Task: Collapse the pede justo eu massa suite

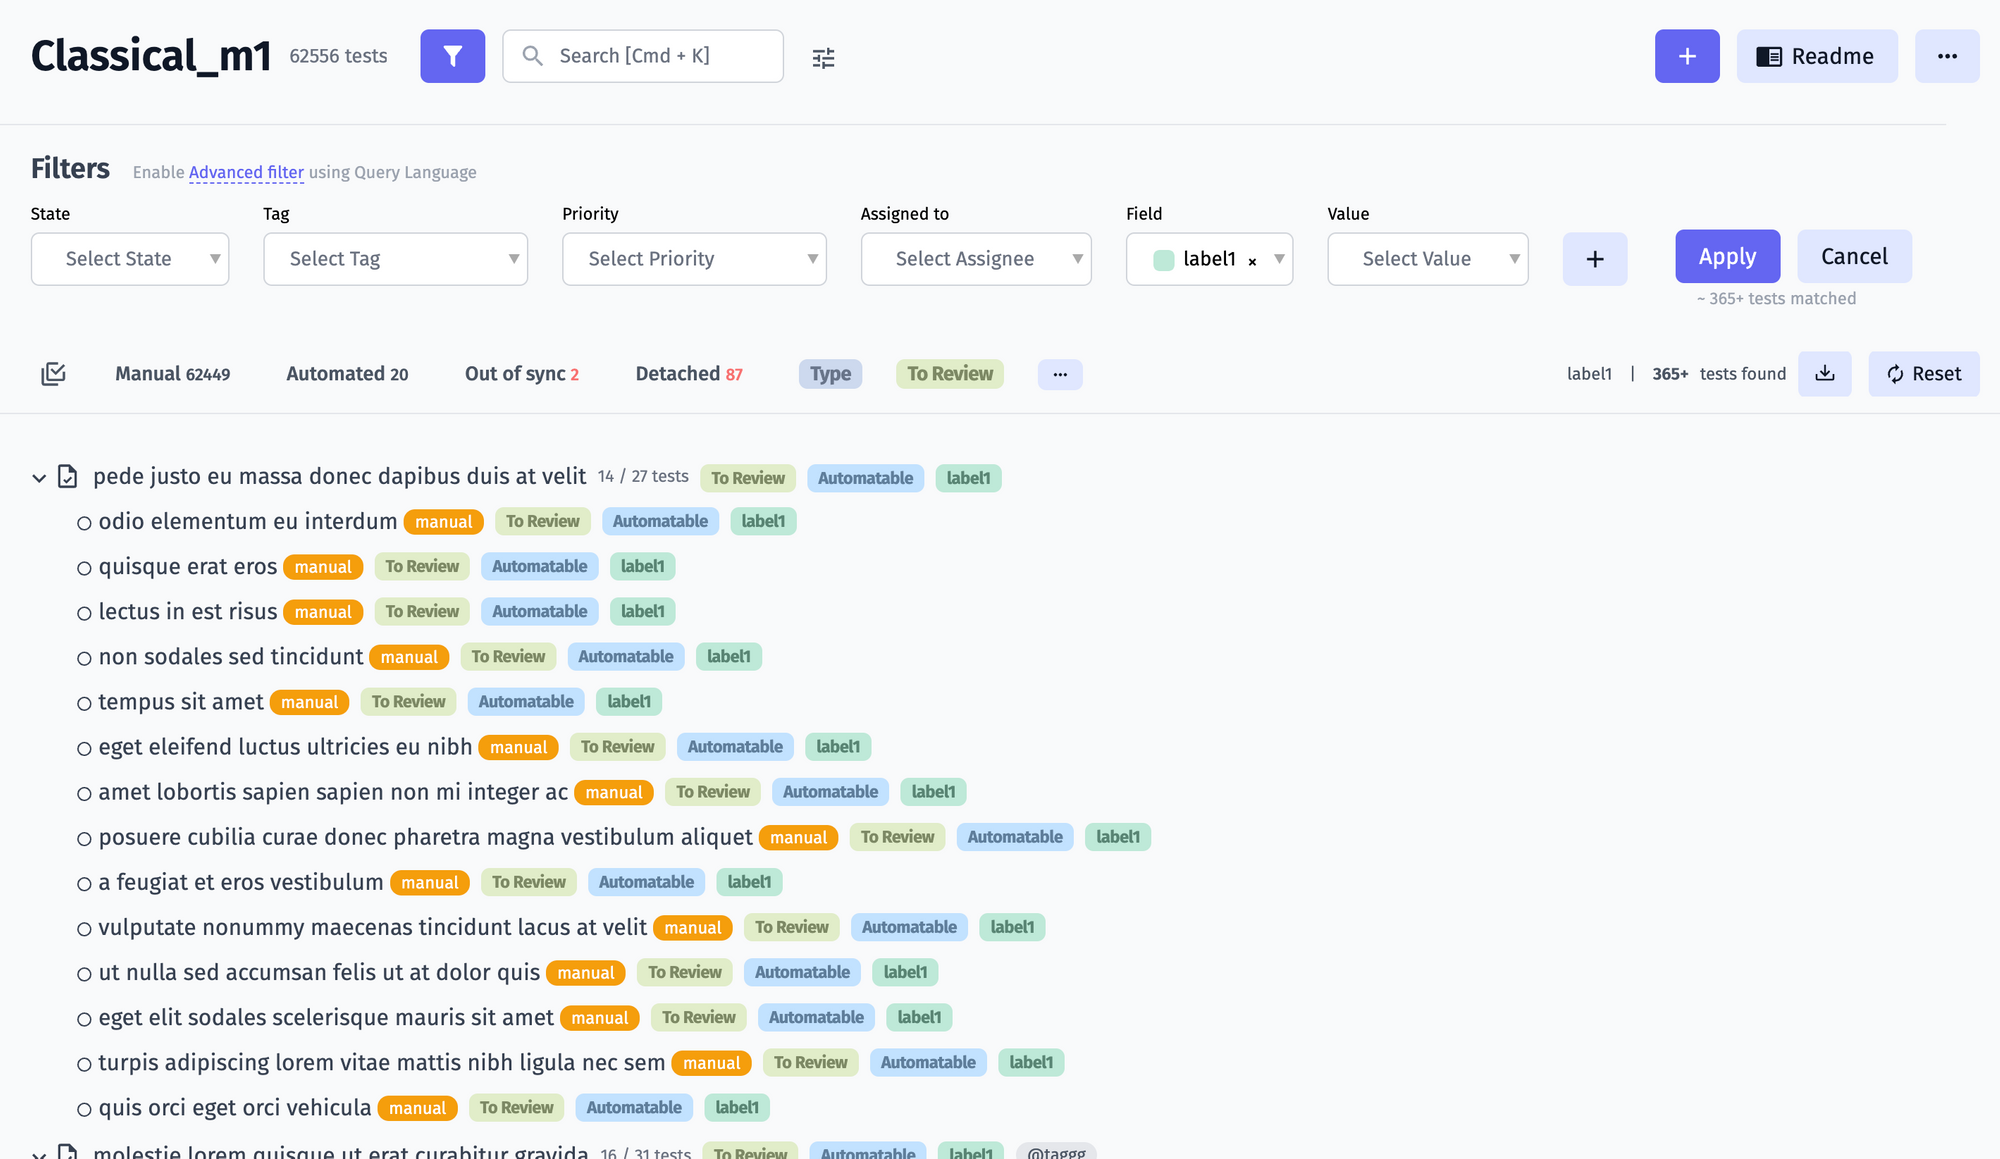Action: 39,478
